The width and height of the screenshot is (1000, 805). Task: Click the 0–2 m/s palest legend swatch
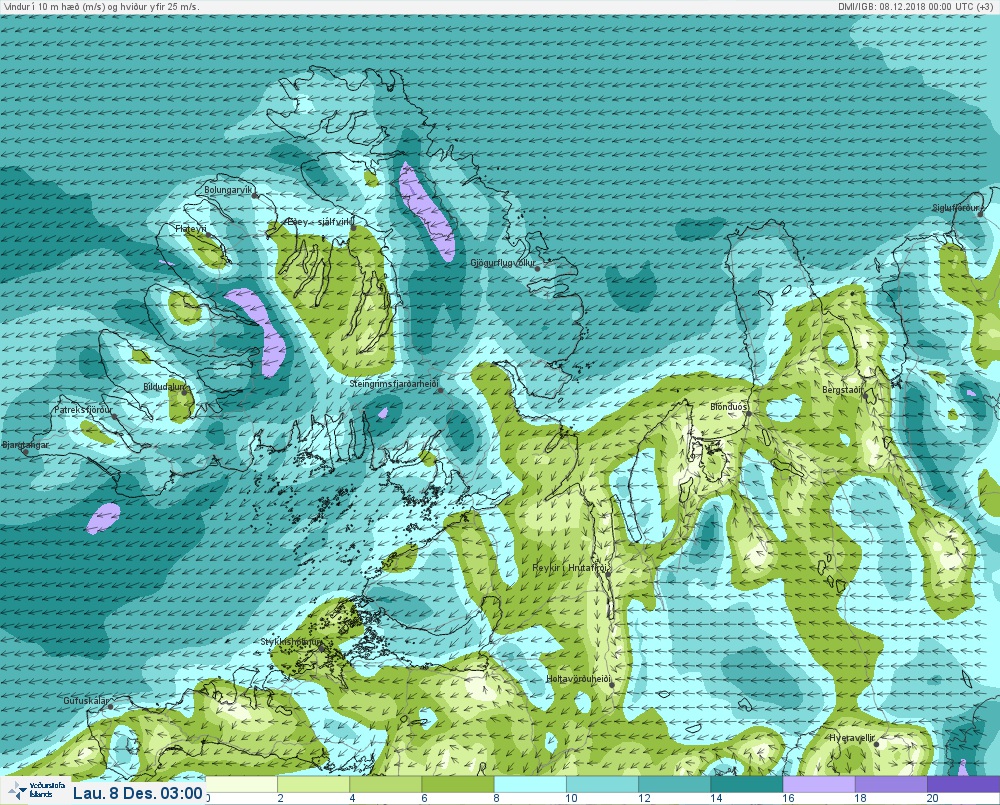click(x=242, y=784)
